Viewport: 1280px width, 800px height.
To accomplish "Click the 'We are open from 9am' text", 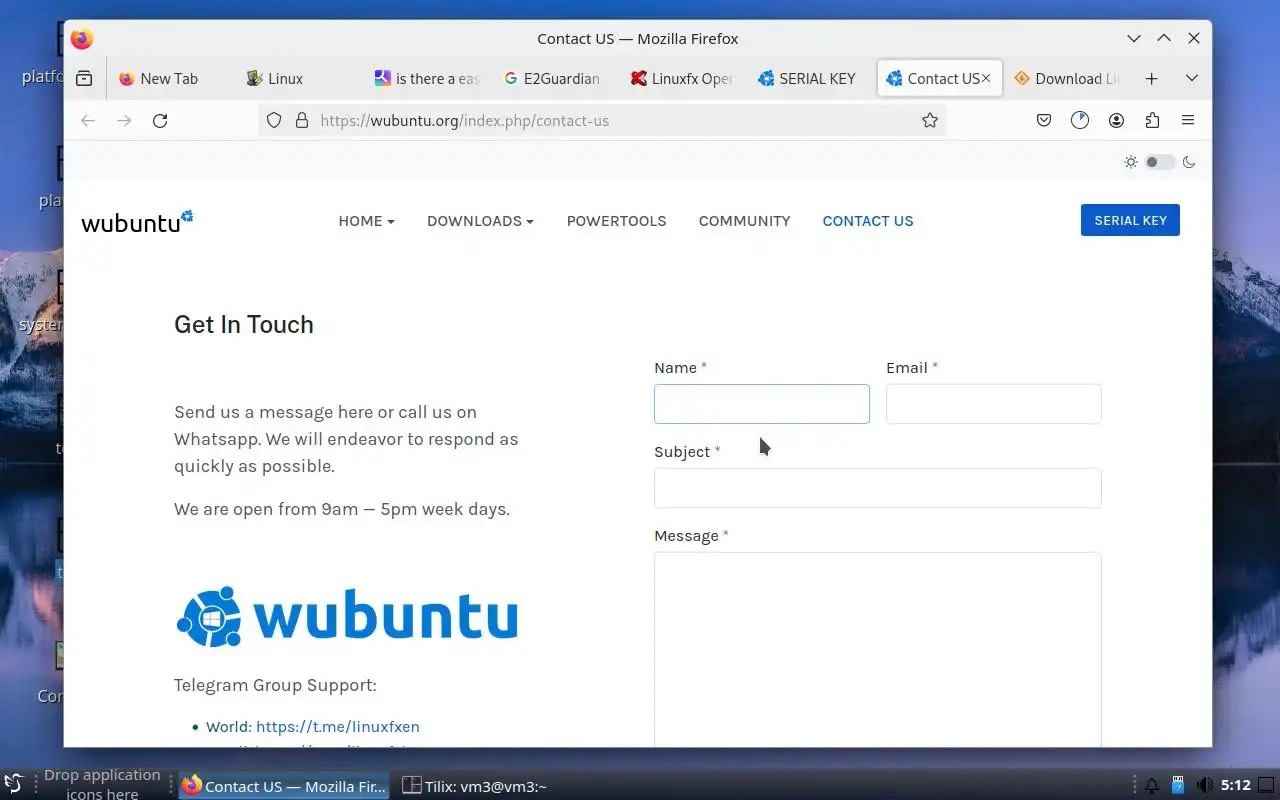I will click(x=342, y=509).
